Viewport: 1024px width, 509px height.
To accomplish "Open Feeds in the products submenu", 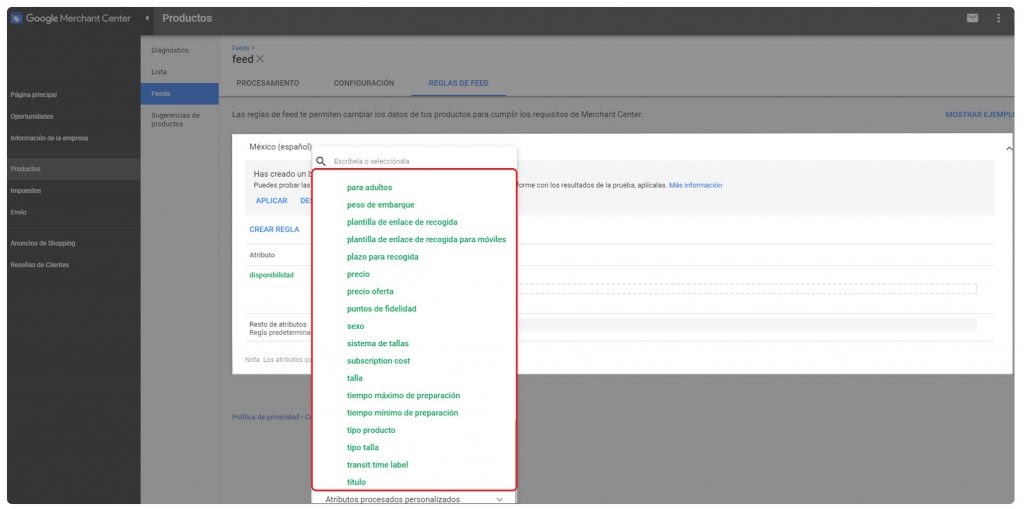I will tap(179, 93).
